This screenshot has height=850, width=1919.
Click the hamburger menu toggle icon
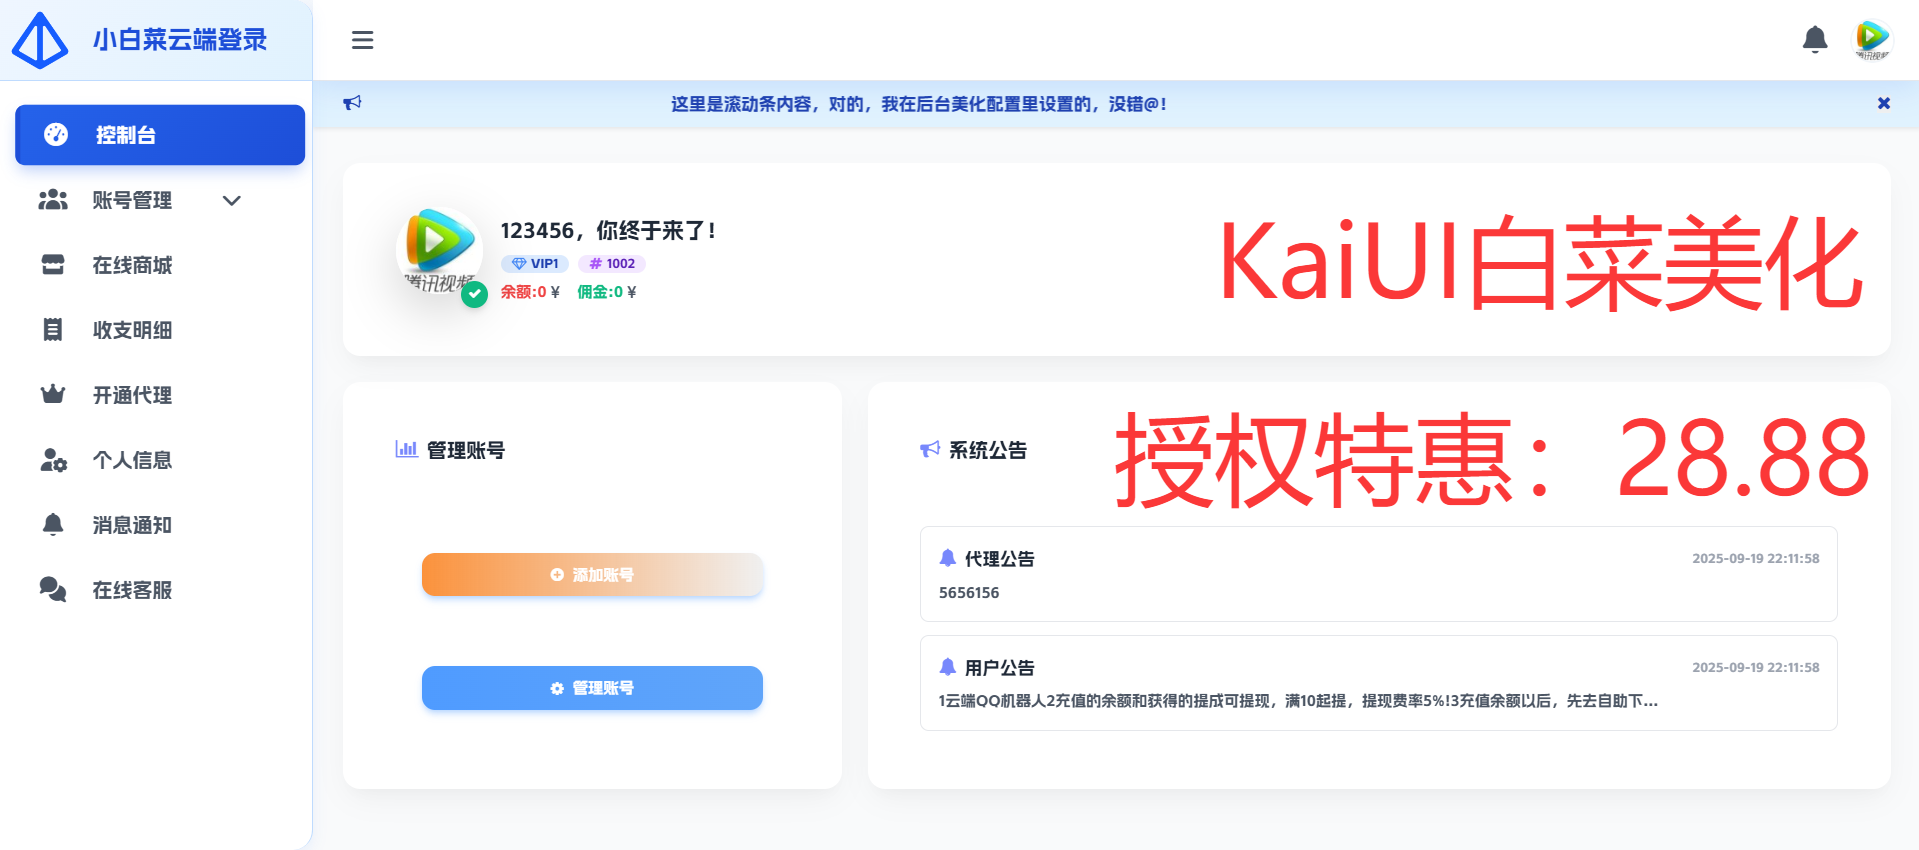[362, 40]
